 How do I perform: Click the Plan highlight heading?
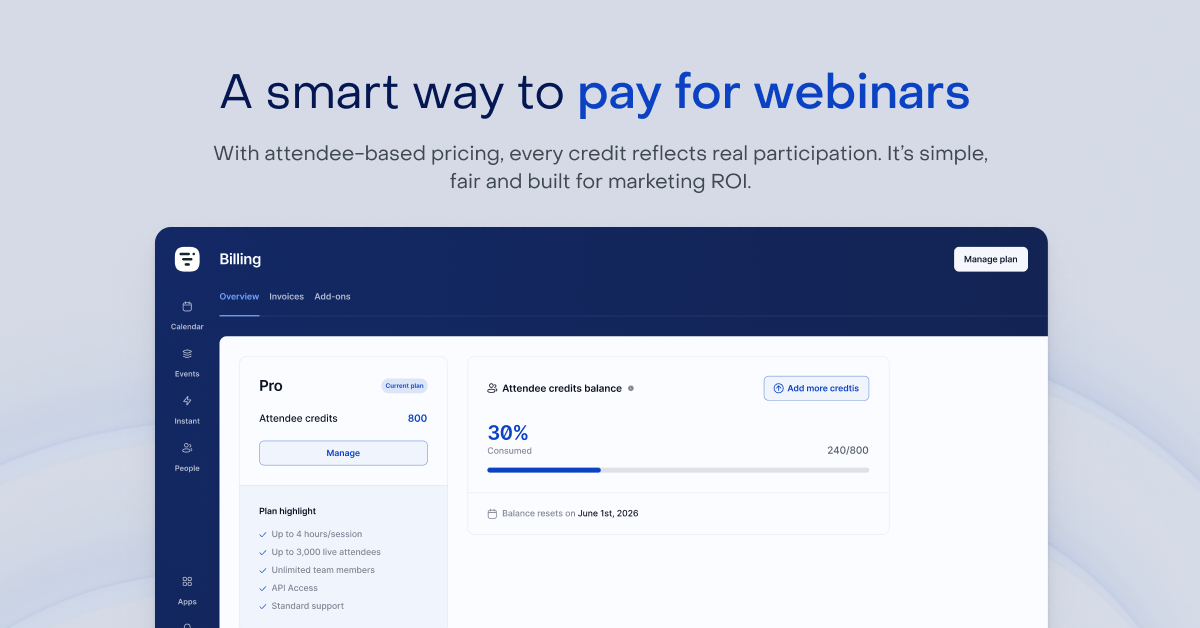point(287,511)
